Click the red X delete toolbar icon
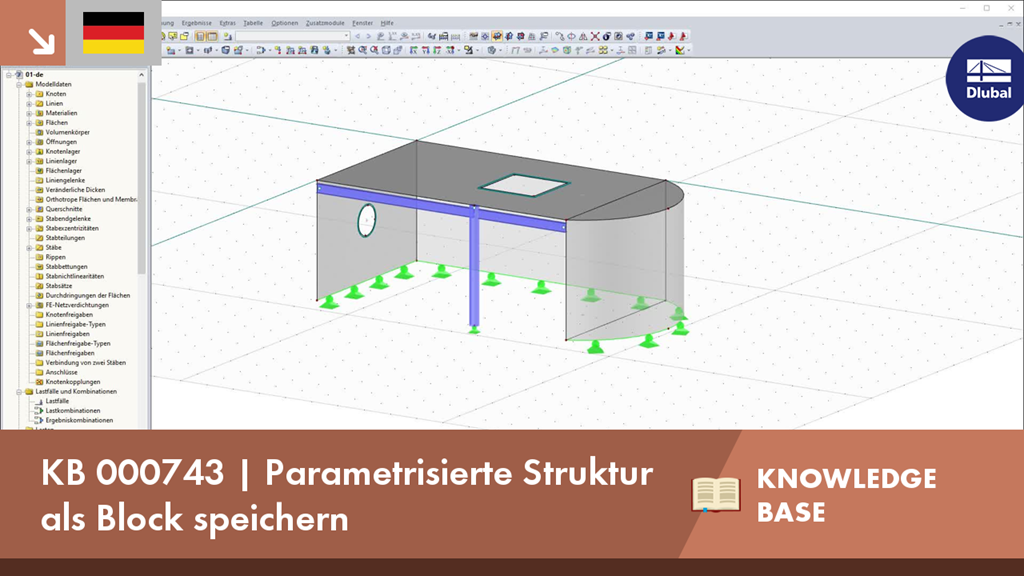The image size is (1024, 576). point(595,37)
